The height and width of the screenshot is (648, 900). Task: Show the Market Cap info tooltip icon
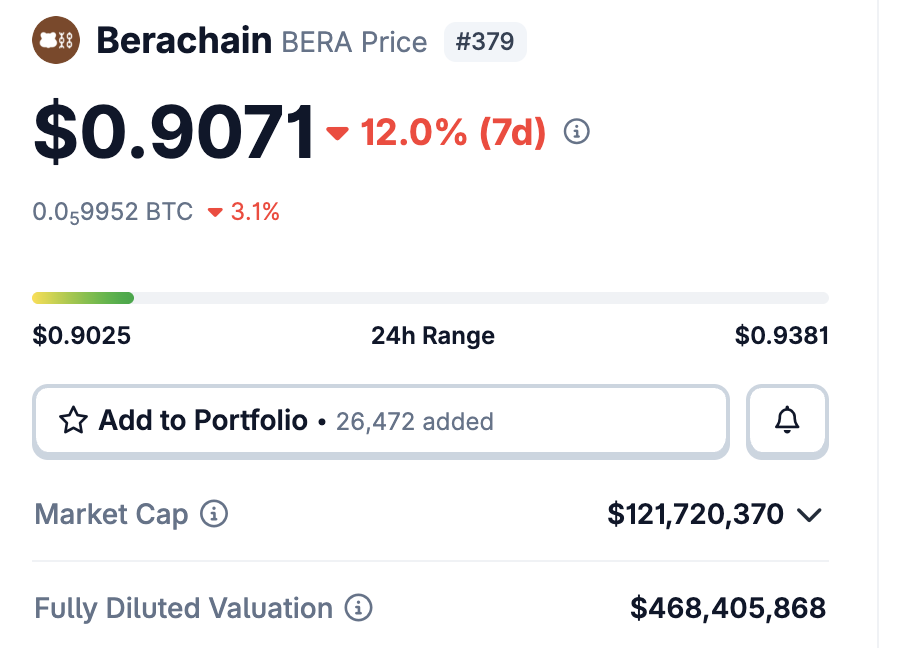[214, 514]
